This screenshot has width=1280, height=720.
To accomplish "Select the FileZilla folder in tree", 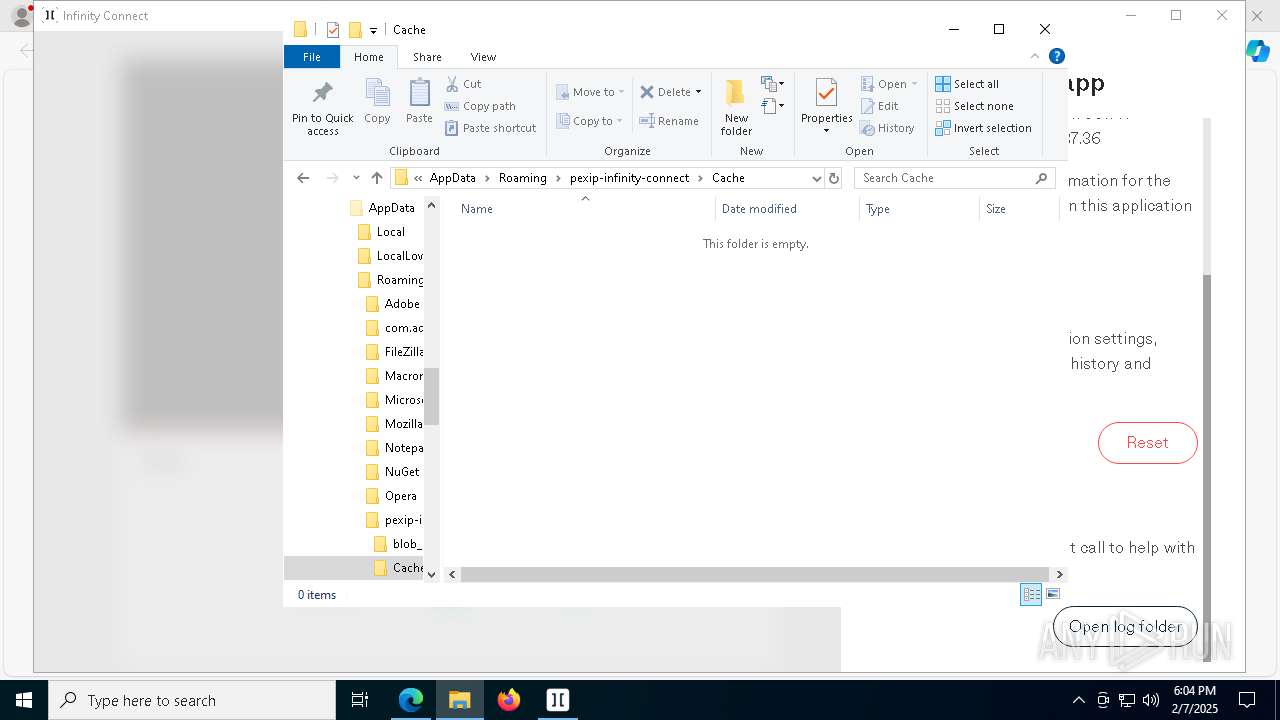I will (394, 352).
